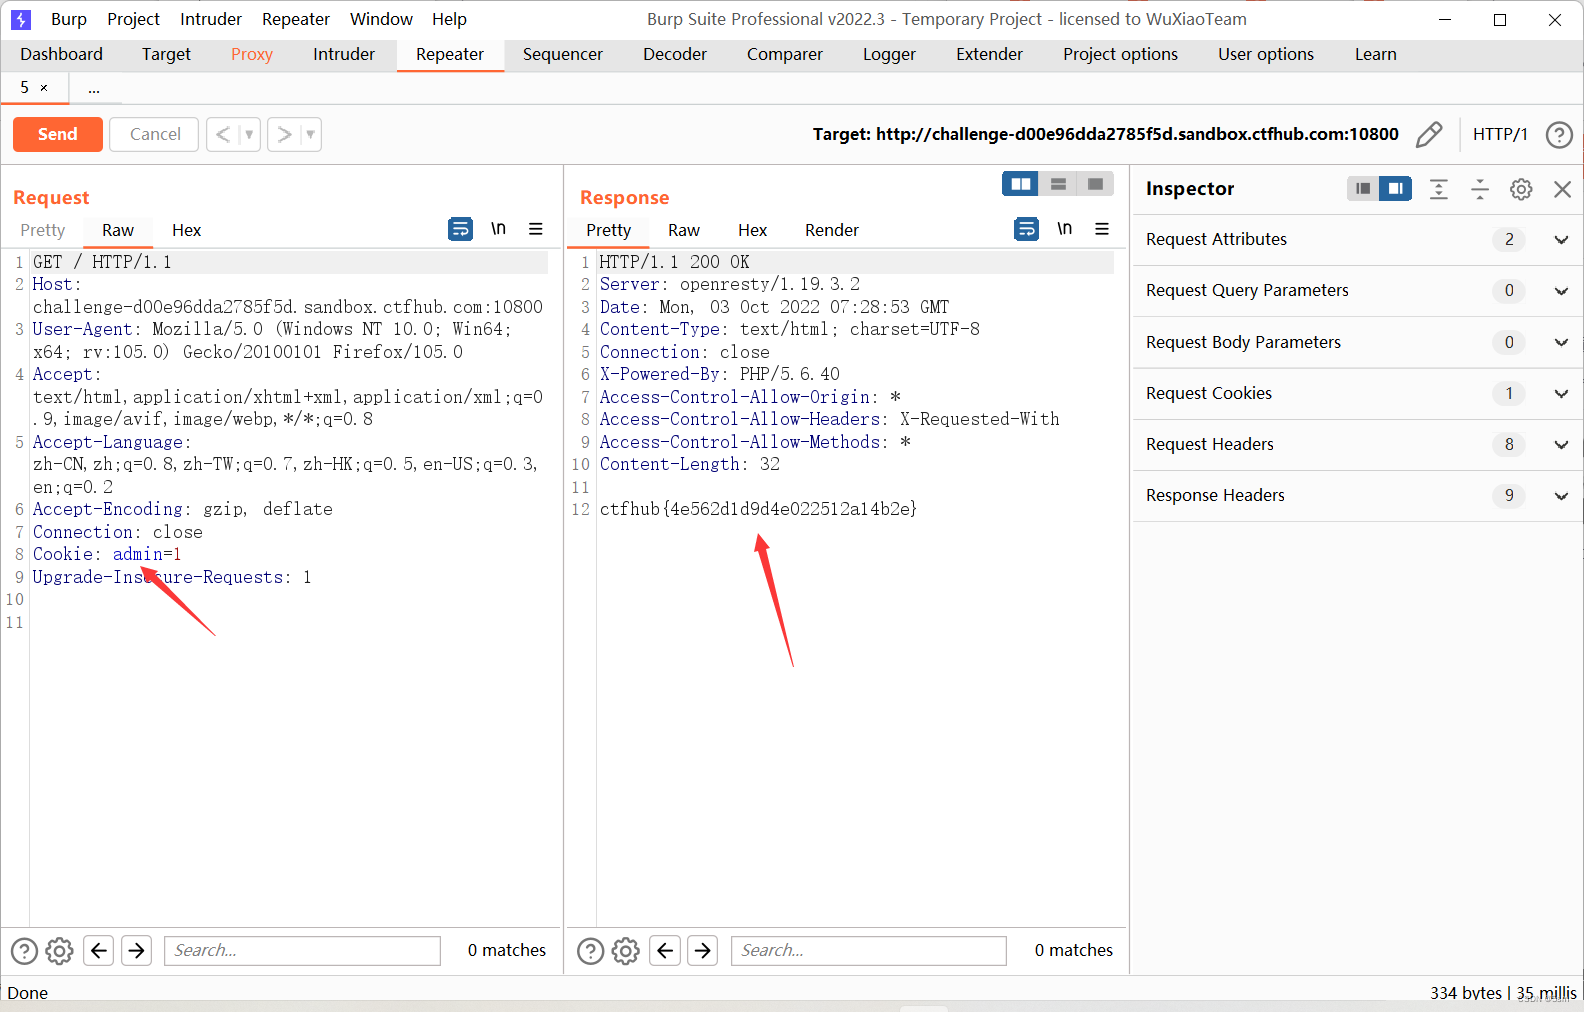
Task: Expand Request Headers section
Action: [1561, 444]
